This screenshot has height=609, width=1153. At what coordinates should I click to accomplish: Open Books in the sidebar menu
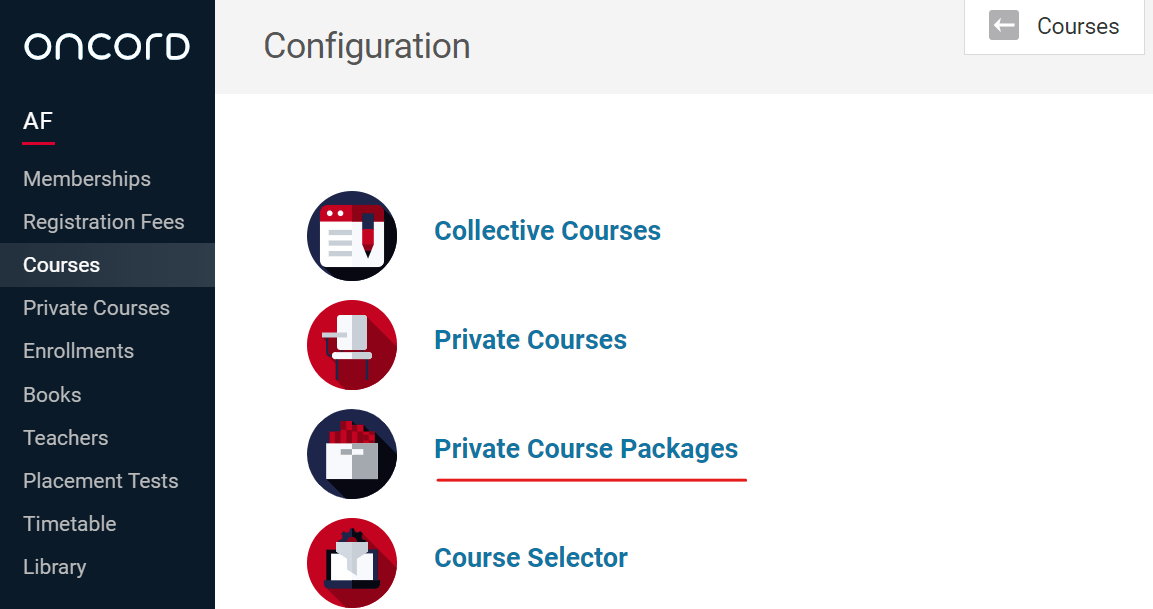click(x=52, y=395)
